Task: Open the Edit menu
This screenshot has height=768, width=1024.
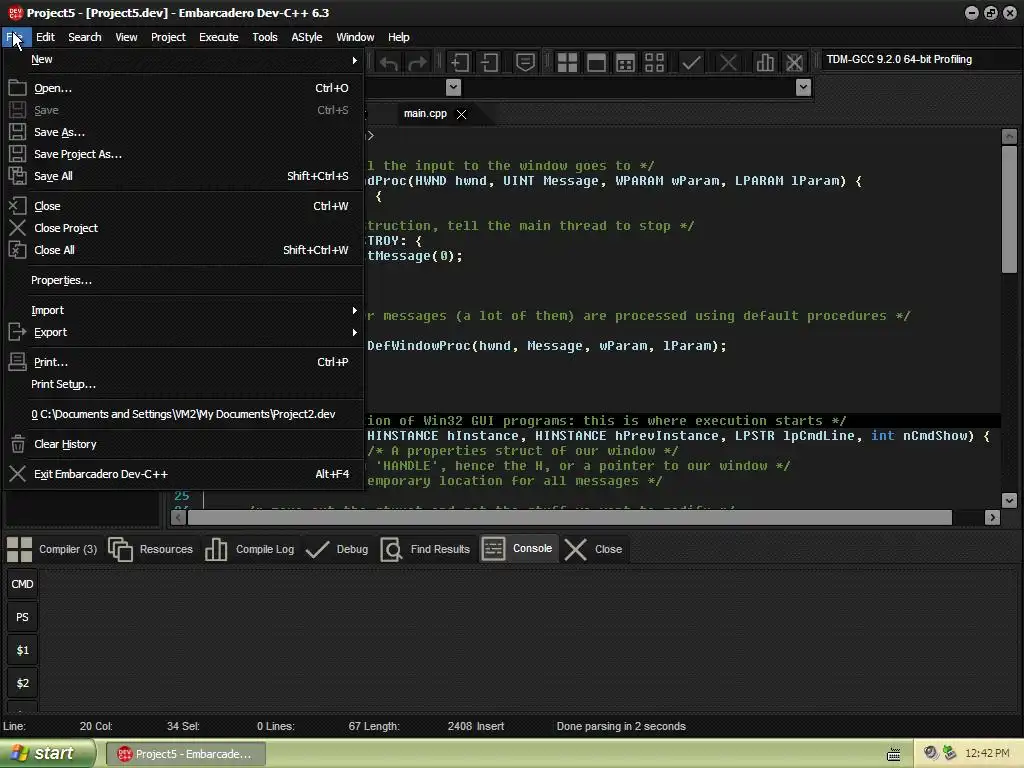Action: pyautogui.click(x=45, y=37)
